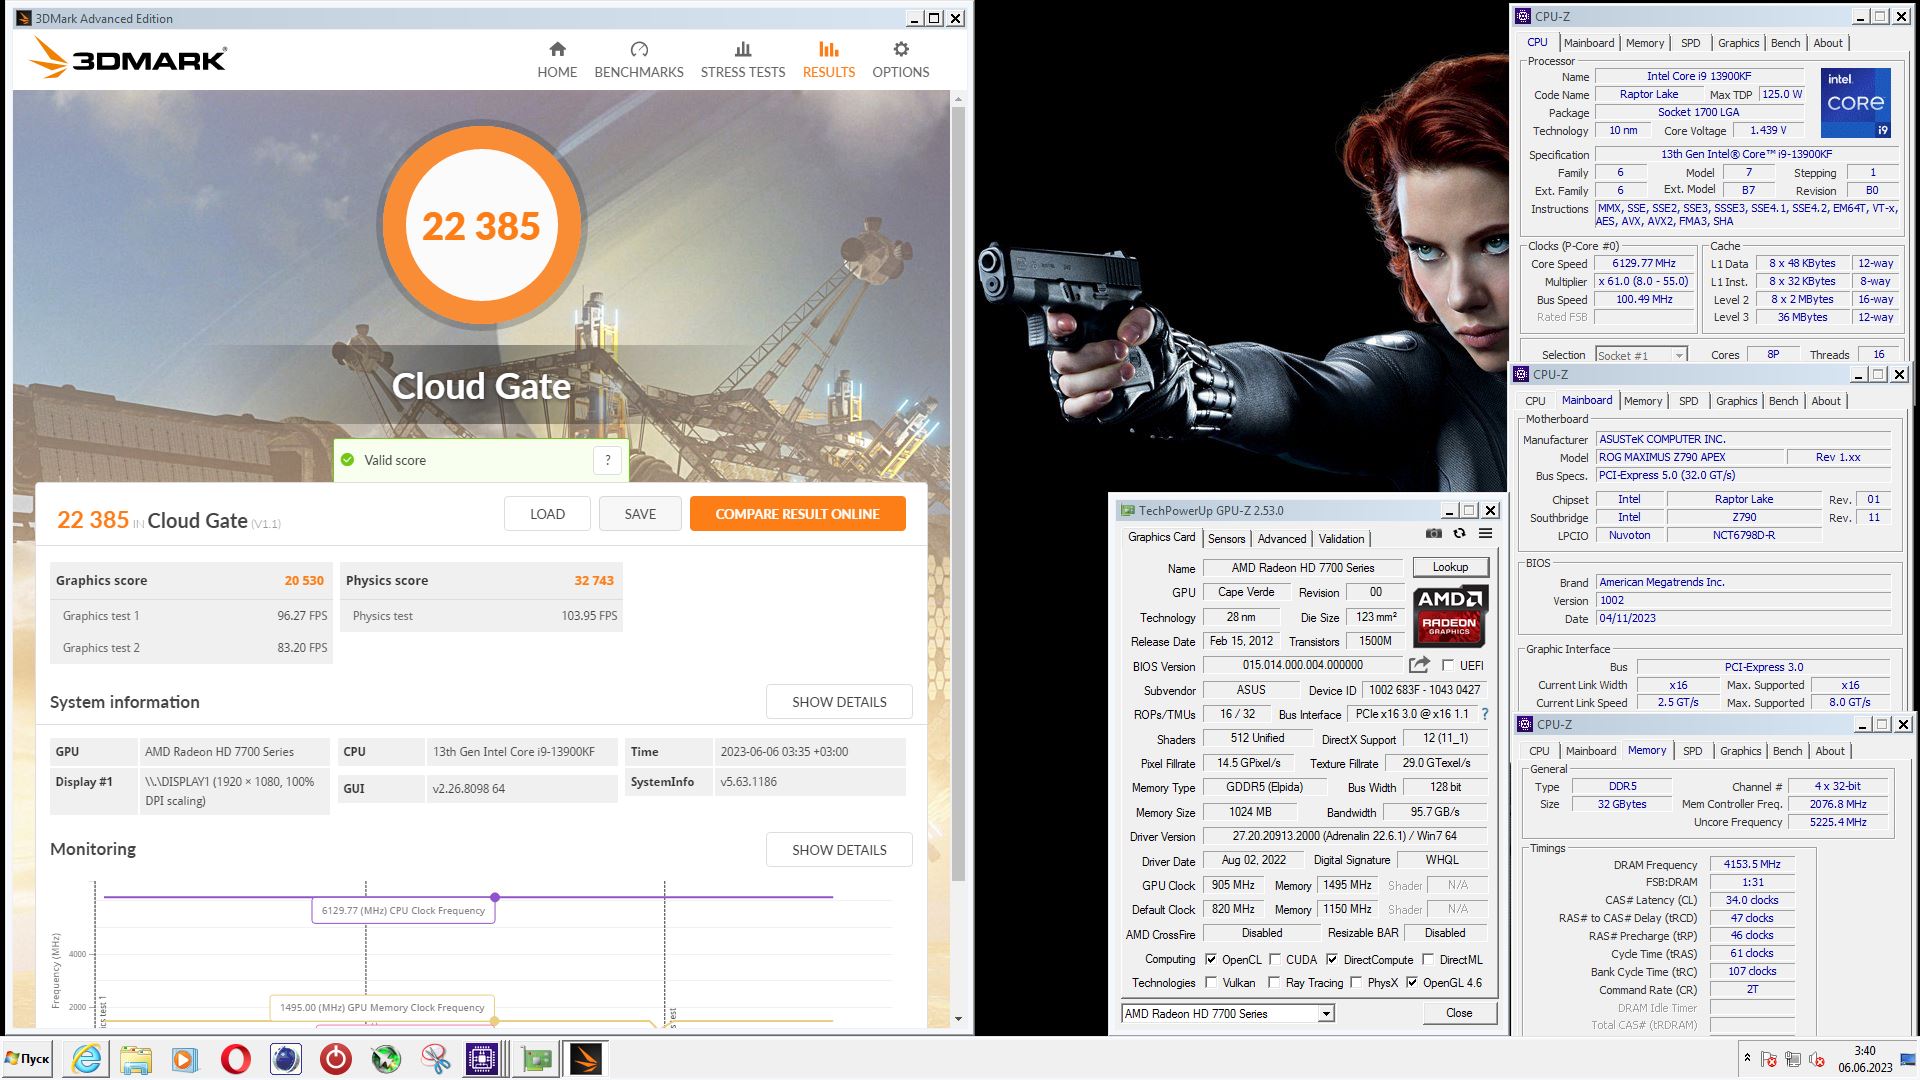This screenshot has width=1920, height=1080.
Task: Take a GPU-Z screenshot with the camera icon
Action: tap(1433, 534)
